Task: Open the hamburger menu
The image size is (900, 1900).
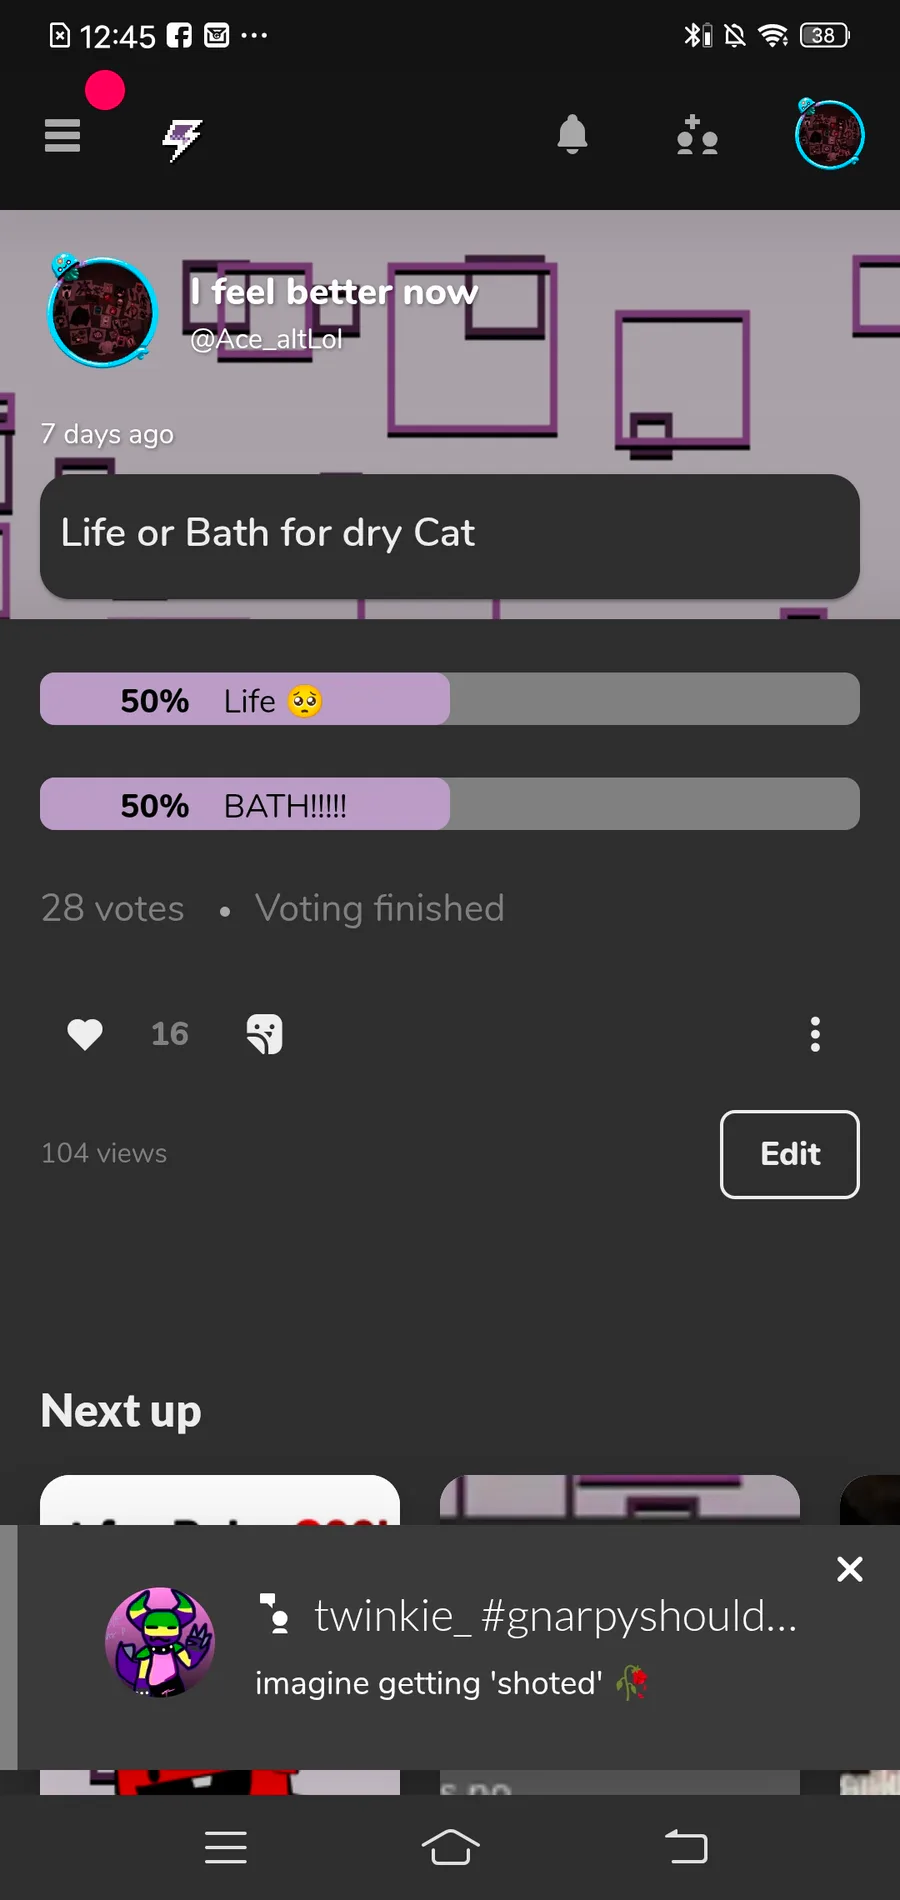Action: coord(62,135)
